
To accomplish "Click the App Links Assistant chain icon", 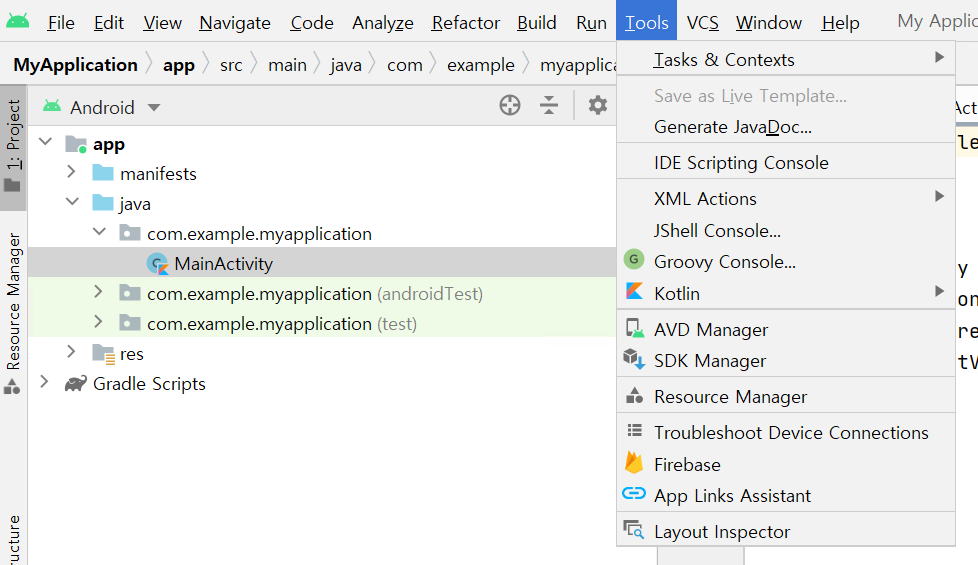I will (634, 494).
